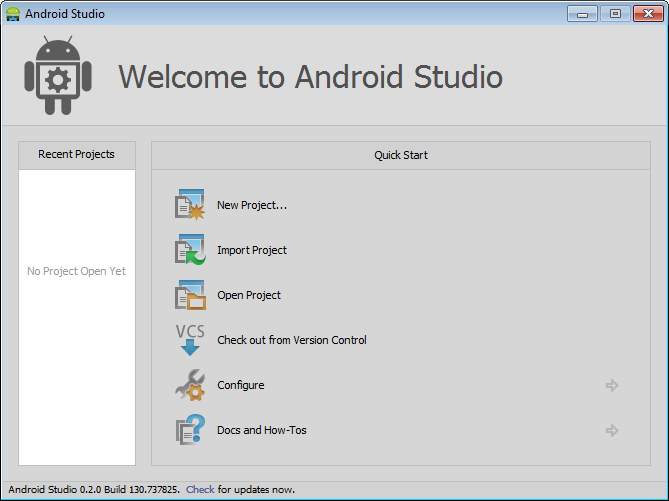Image resolution: width=669 pixels, height=501 pixels.
Task: Click the New Project icon
Action: click(190, 205)
